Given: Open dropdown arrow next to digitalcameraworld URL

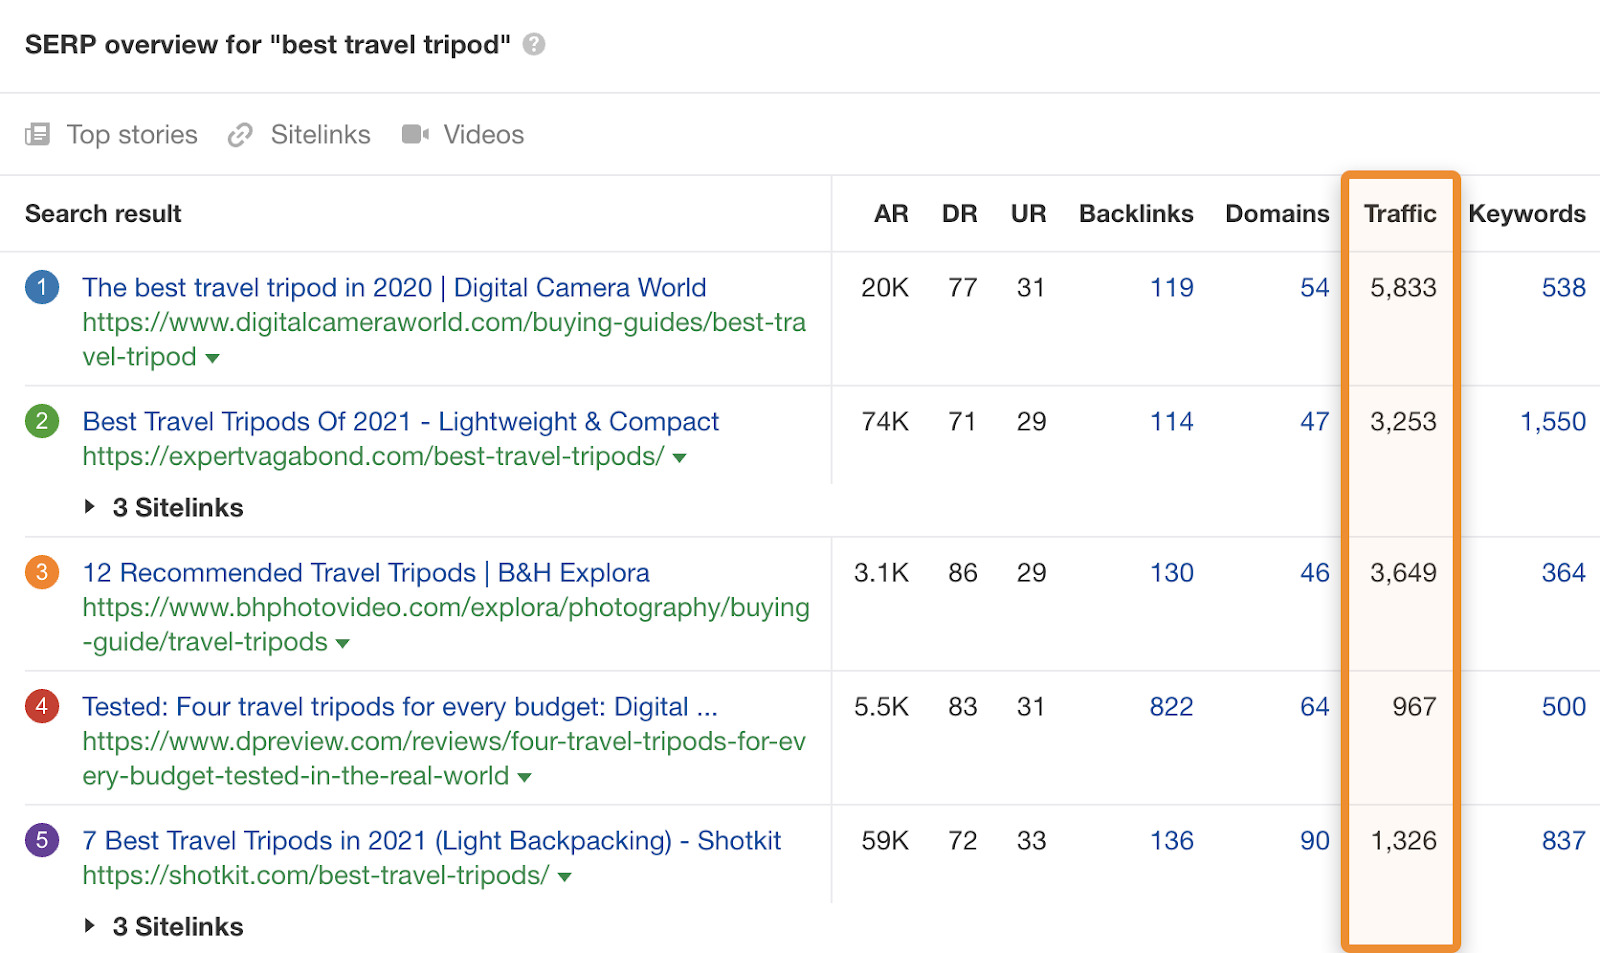Looking at the screenshot, I should coord(212,358).
